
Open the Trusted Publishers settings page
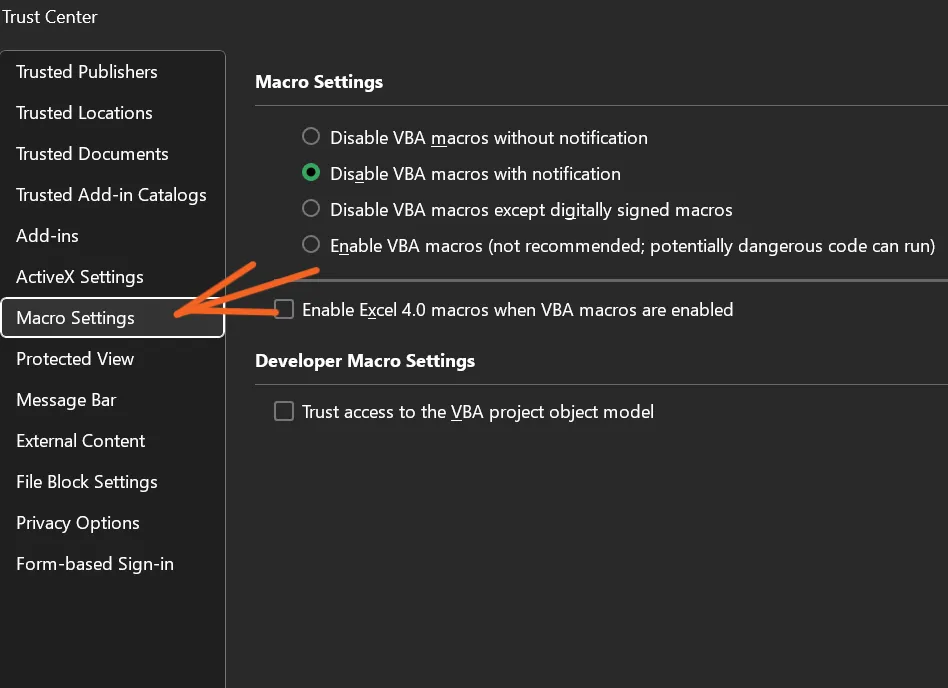pyautogui.click(x=86, y=71)
